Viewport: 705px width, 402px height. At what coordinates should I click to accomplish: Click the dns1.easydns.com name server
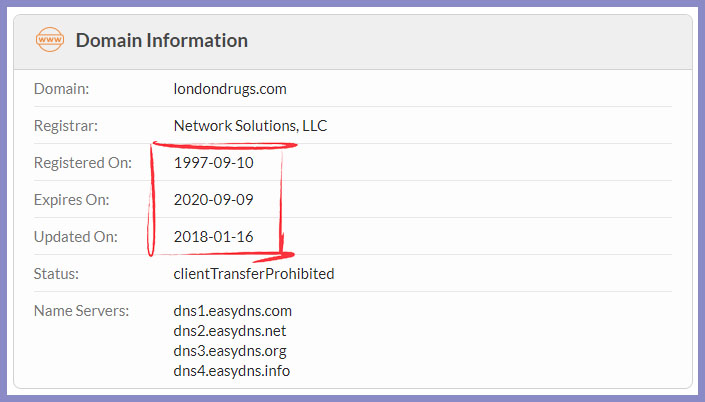coord(232,311)
